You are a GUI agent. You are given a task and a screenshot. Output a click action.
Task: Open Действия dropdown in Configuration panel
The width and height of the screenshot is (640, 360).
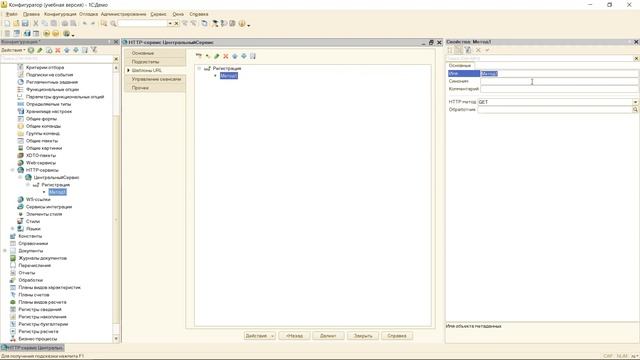(13, 50)
